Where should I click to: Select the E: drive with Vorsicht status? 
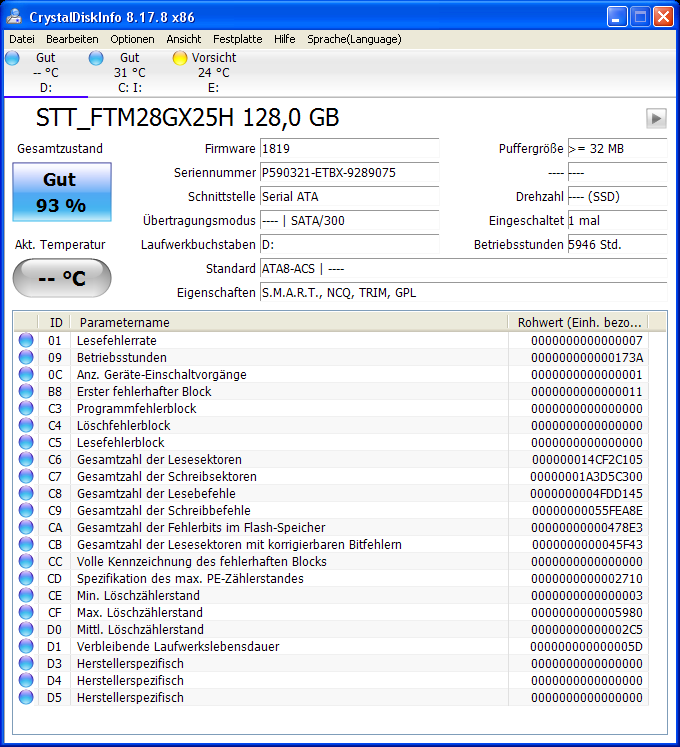(x=213, y=72)
